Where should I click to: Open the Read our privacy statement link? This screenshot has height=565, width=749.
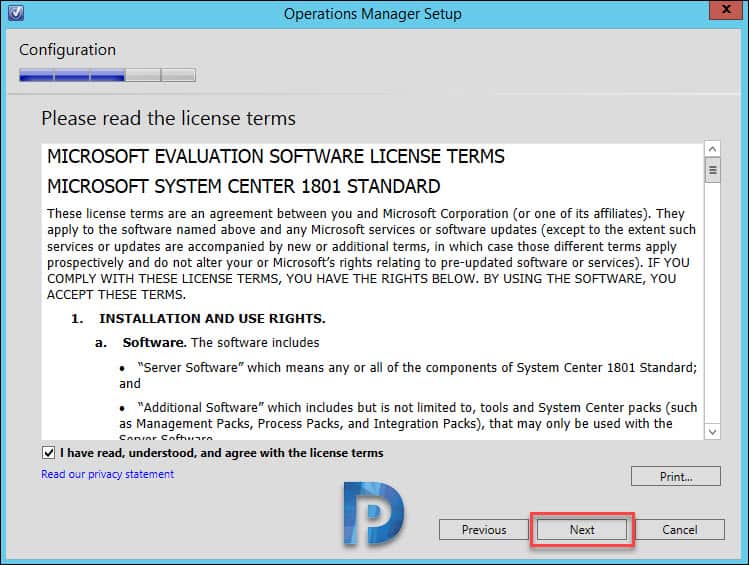(107, 474)
